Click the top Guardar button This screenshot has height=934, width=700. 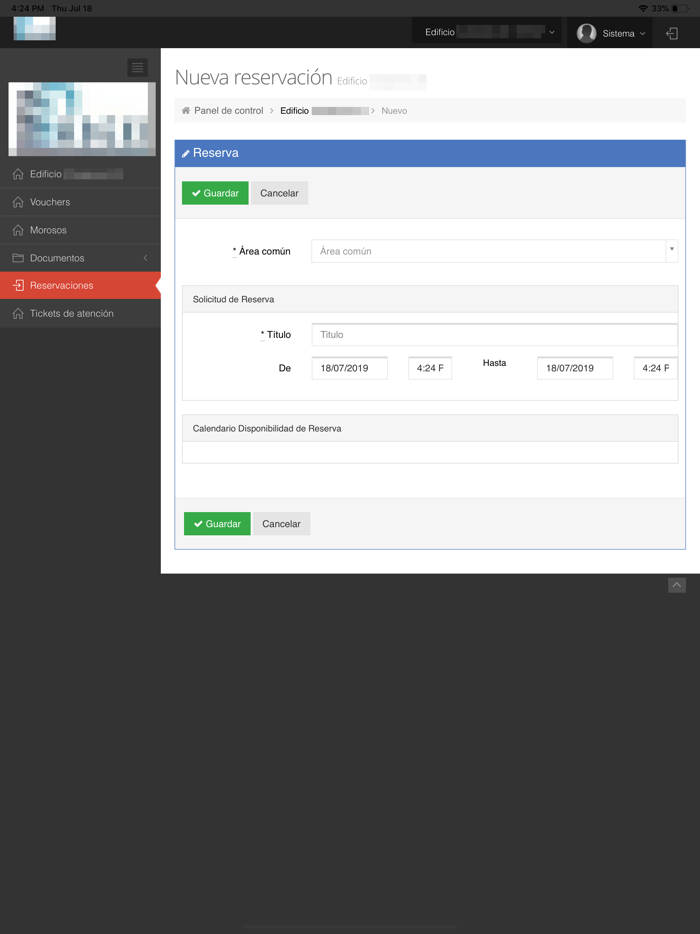pos(215,193)
